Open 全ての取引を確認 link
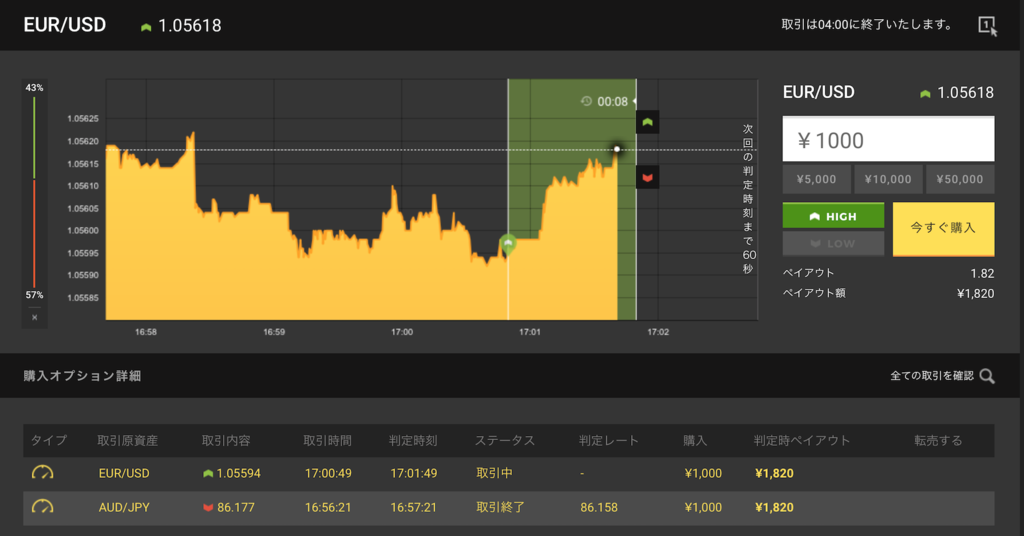This screenshot has width=1024, height=536. (x=931, y=376)
